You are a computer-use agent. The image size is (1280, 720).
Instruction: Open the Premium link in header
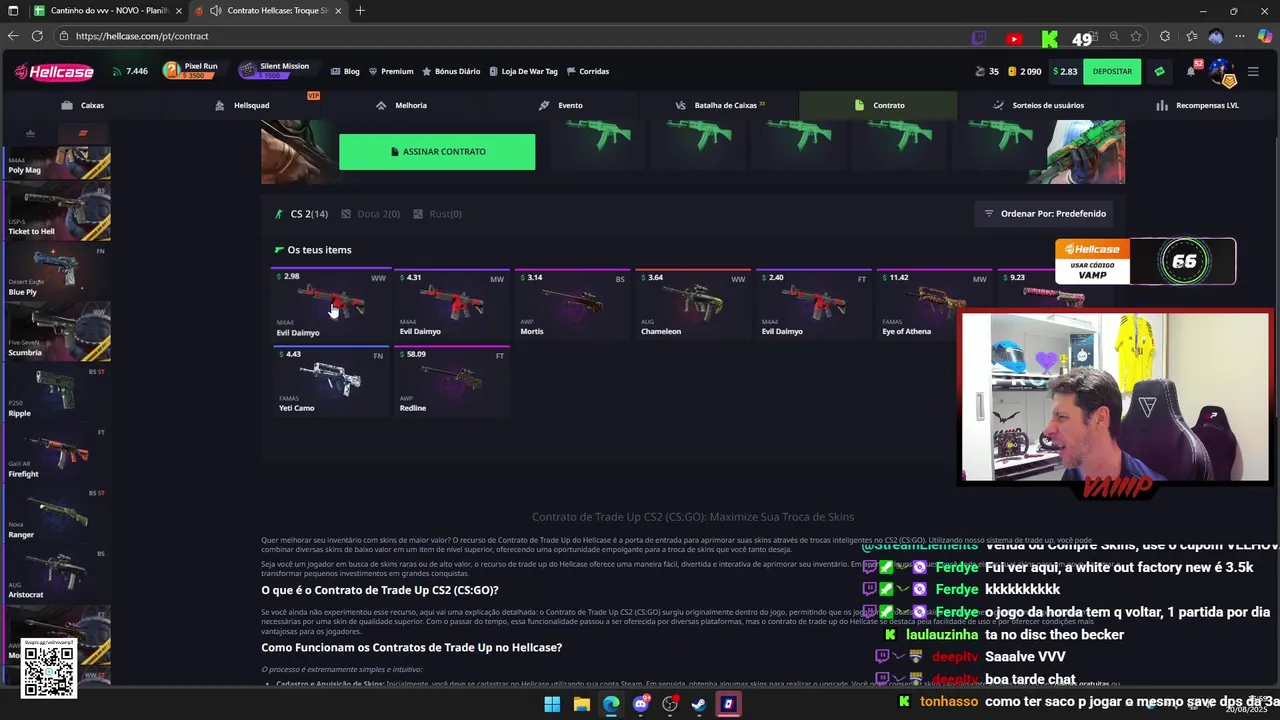pos(391,72)
